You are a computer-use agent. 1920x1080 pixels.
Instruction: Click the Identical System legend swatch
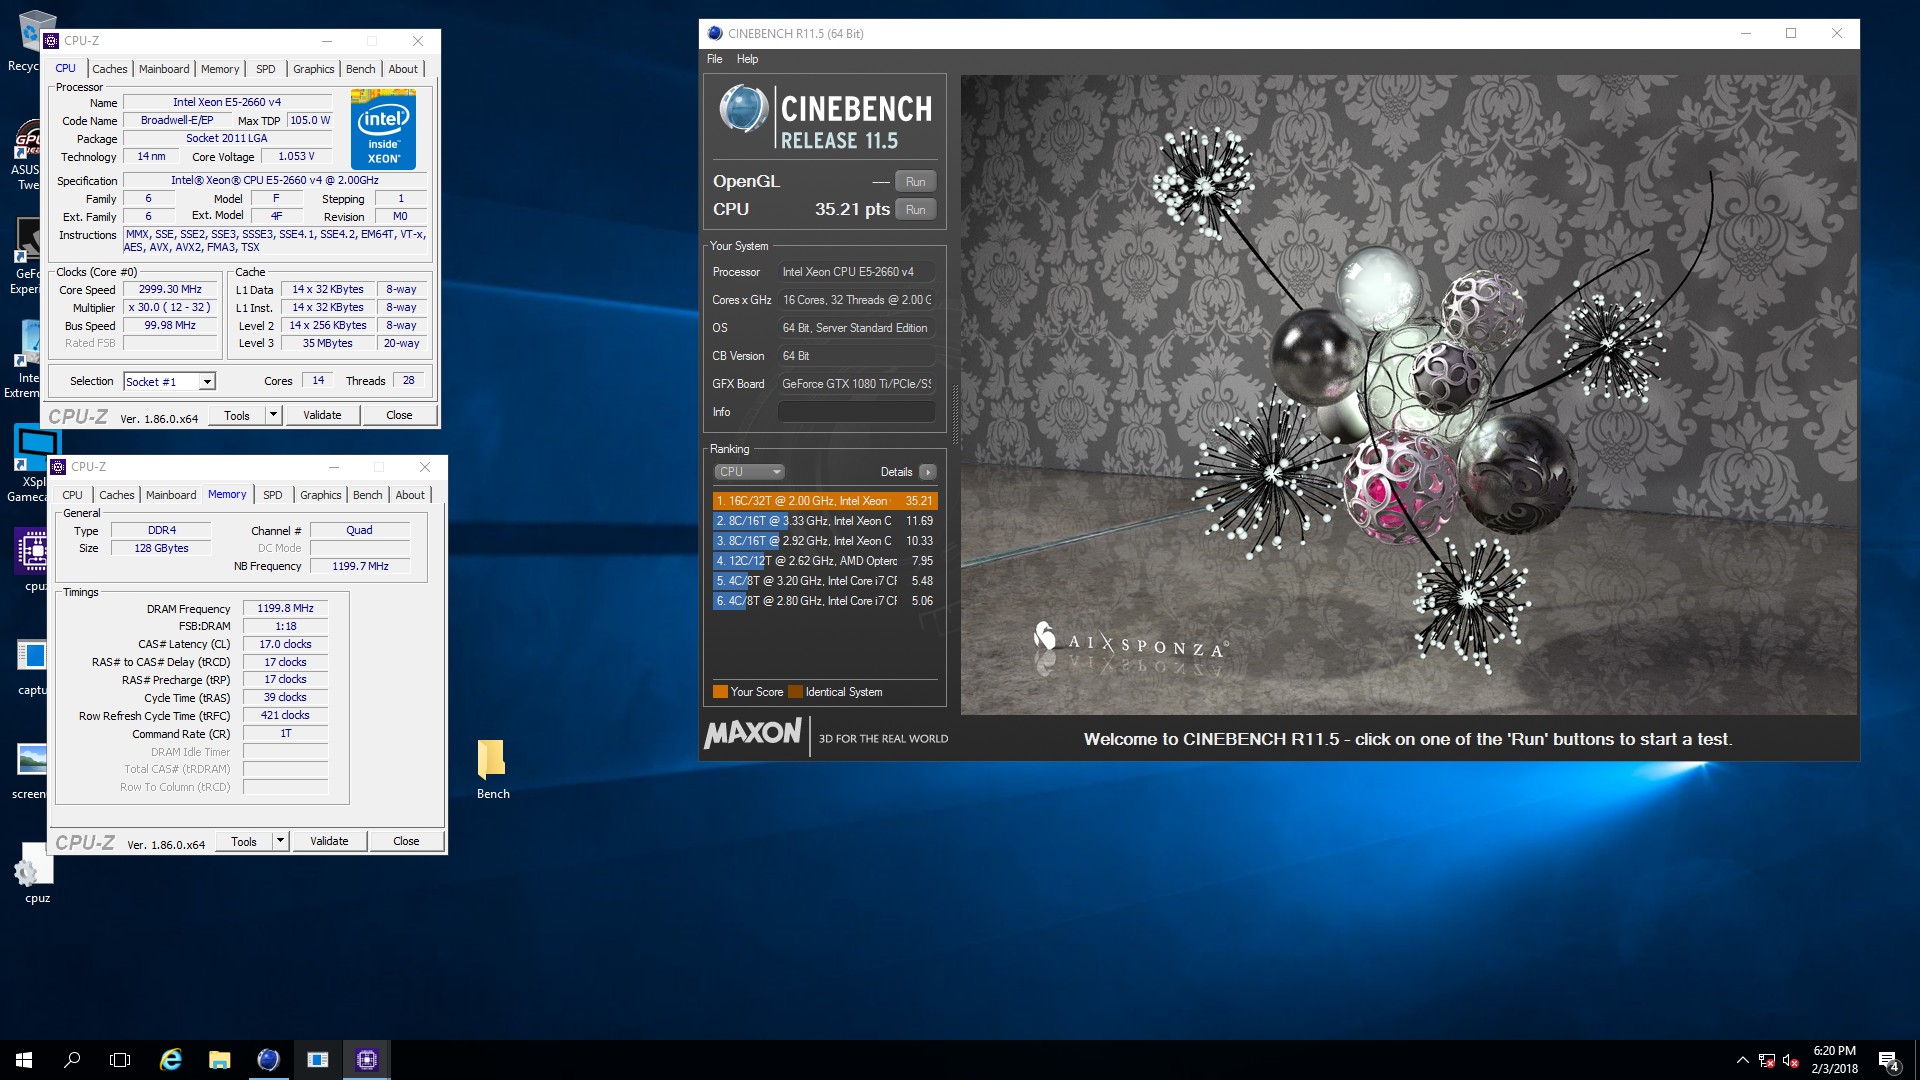[x=795, y=692]
